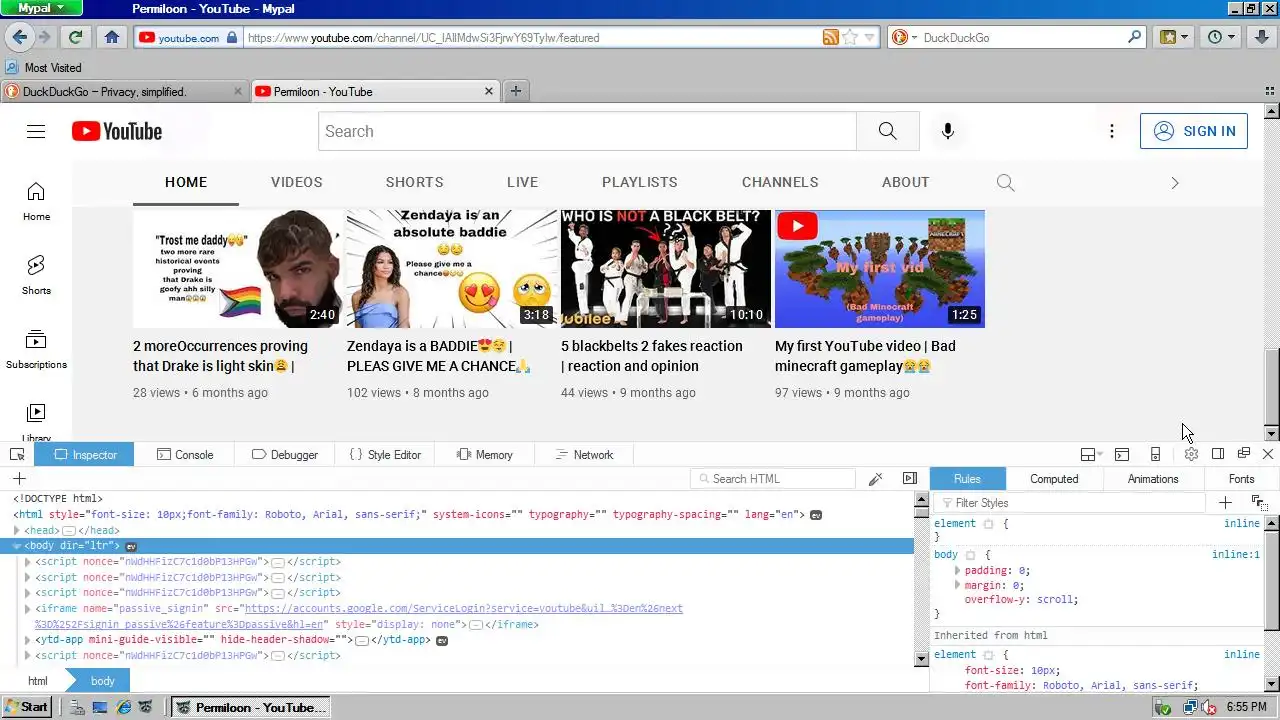Open 5 blackbelts 2 fakes thumbnail
1280x720 pixels.
pos(665,269)
